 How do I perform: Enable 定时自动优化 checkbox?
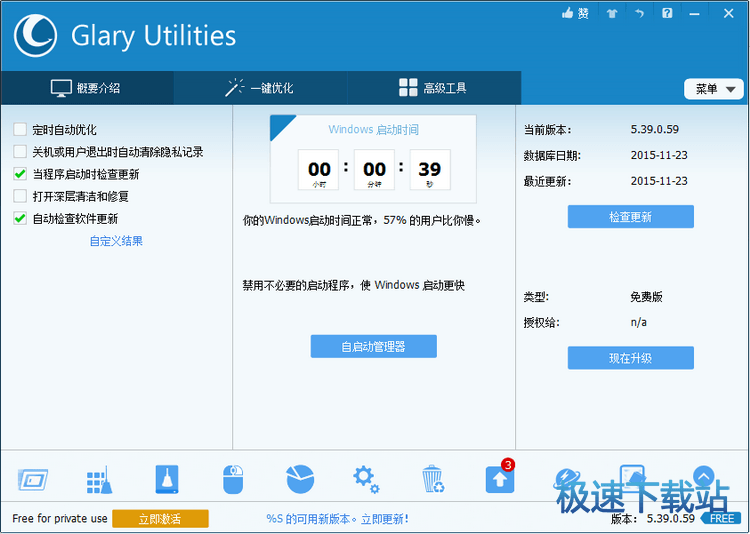[20, 129]
